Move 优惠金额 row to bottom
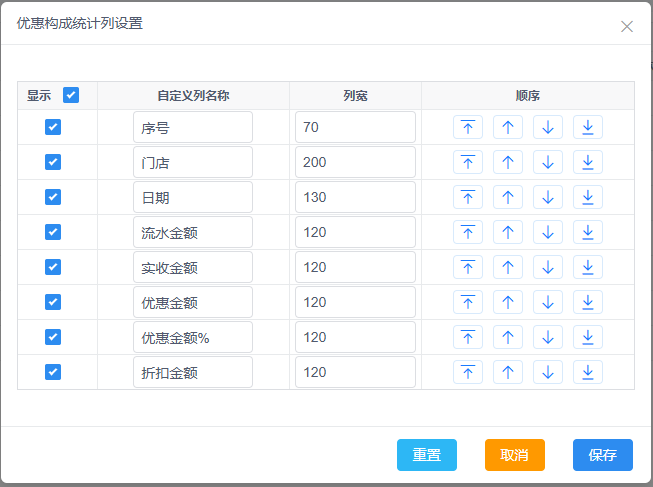The height and width of the screenshot is (487, 653). click(x=588, y=302)
